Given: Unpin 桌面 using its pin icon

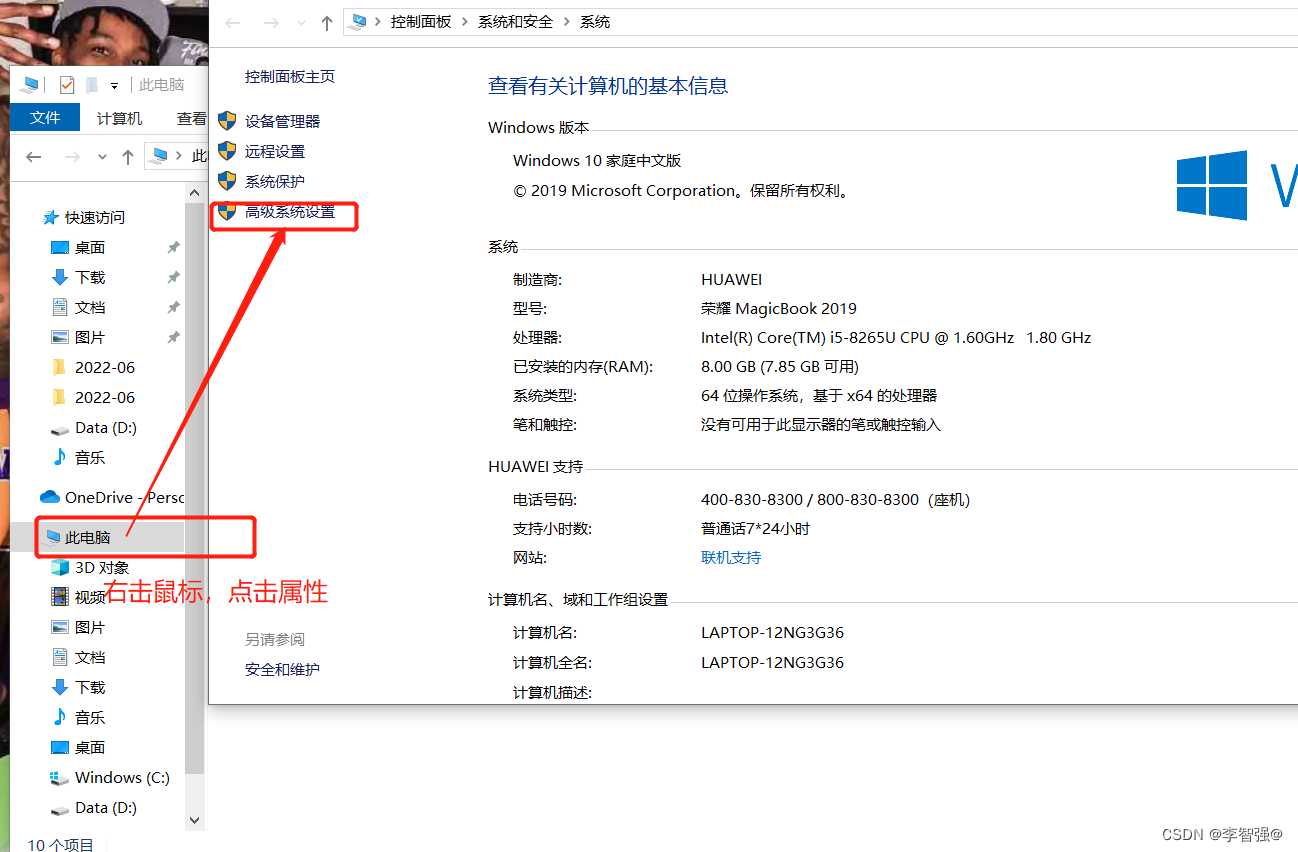Looking at the screenshot, I should pyautogui.click(x=173, y=247).
